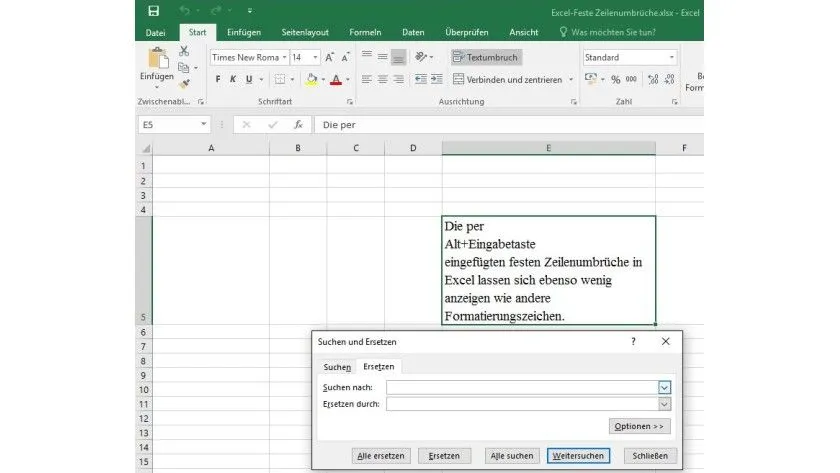Apply the red font color

[x=336, y=80]
